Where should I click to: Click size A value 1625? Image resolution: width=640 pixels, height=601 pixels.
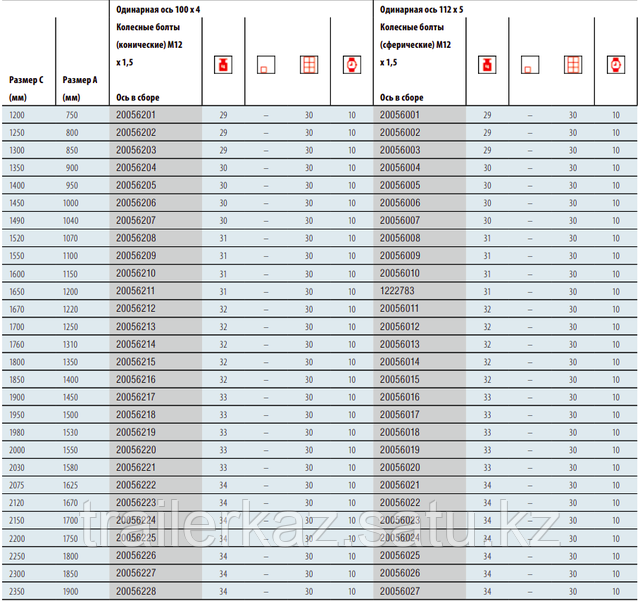pyautogui.click(x=70, y=485)
